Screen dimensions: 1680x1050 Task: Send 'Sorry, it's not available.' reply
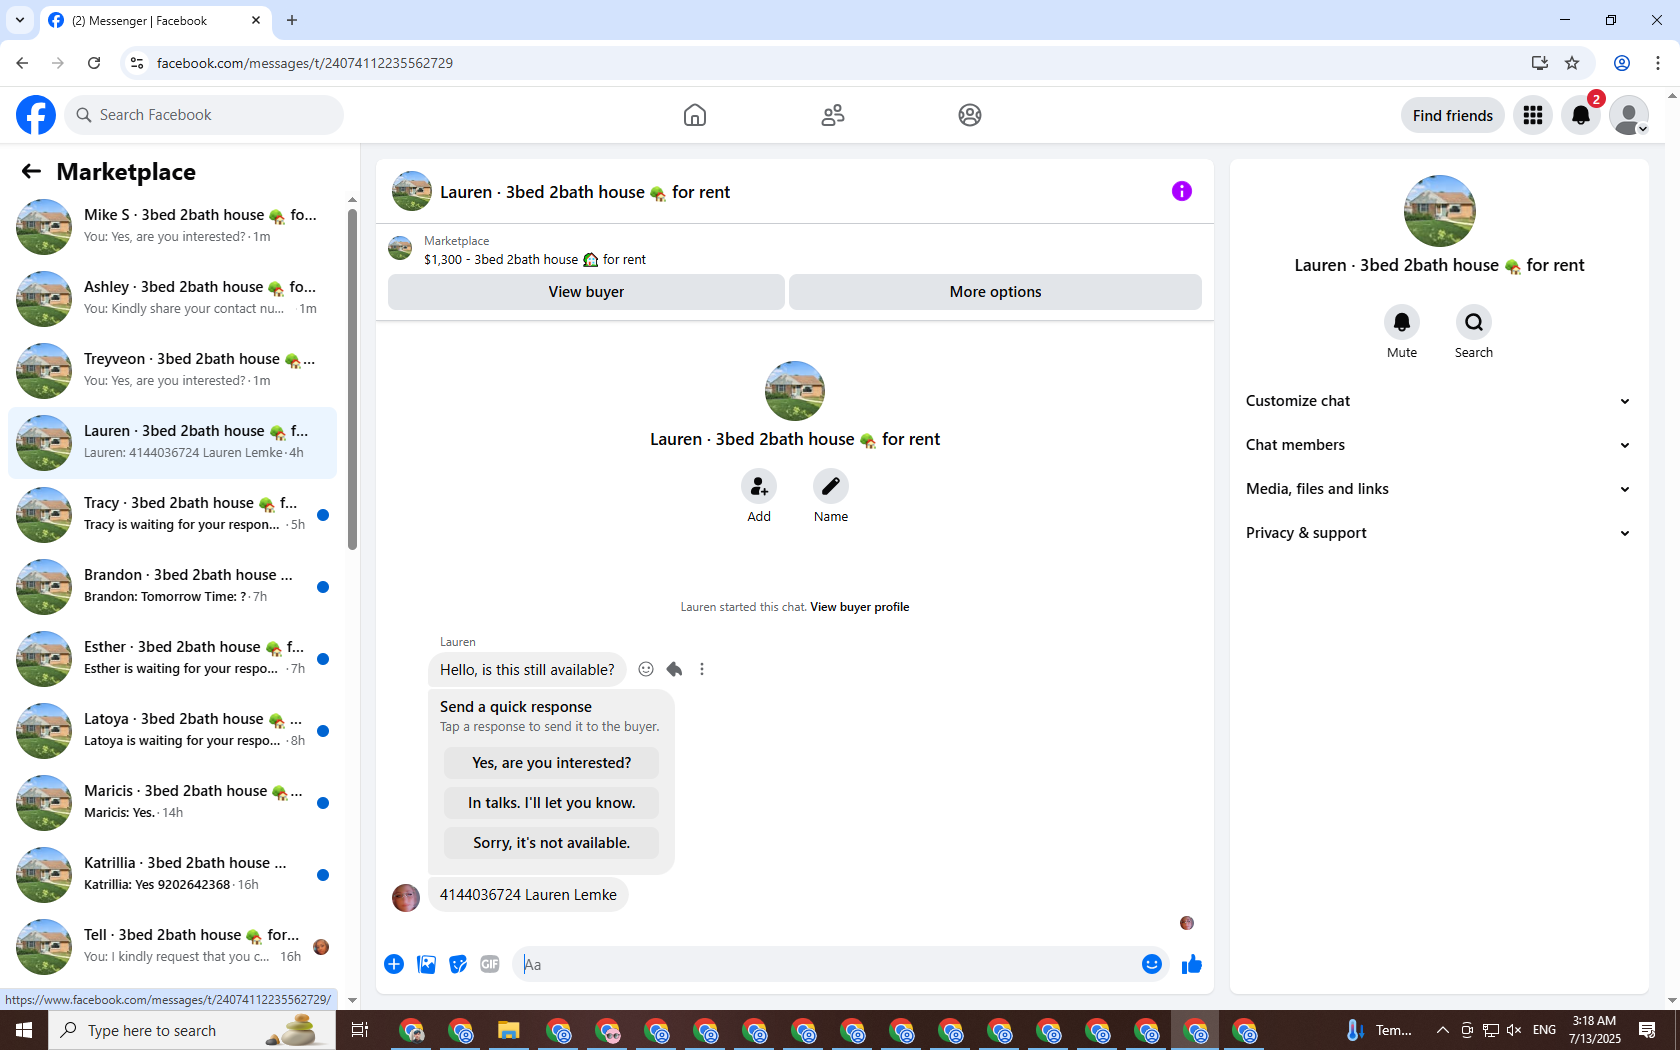pyautogui.click(x=551, y=843)
